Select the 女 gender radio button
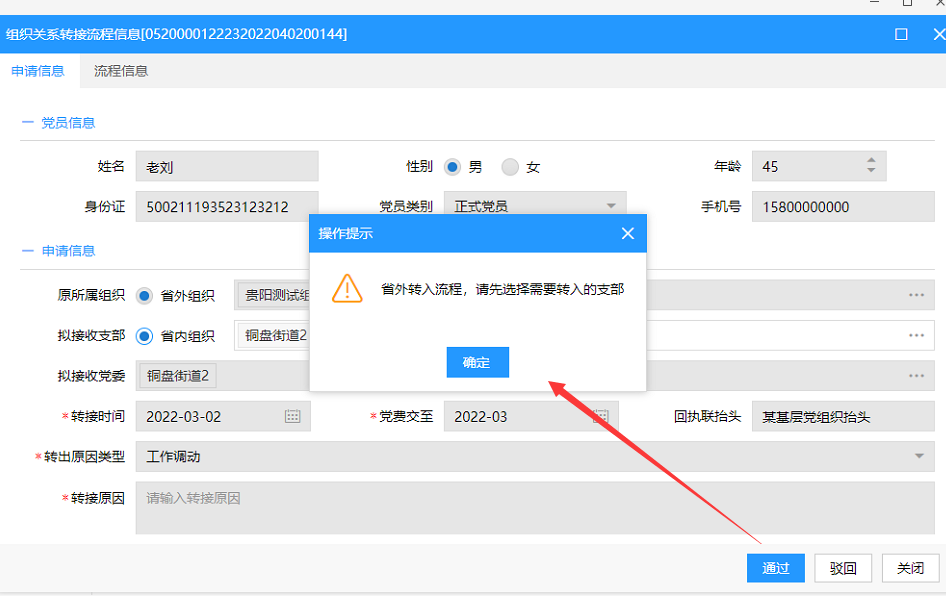Viewport: 946px width, 596px height. click(x=511, y=167)
